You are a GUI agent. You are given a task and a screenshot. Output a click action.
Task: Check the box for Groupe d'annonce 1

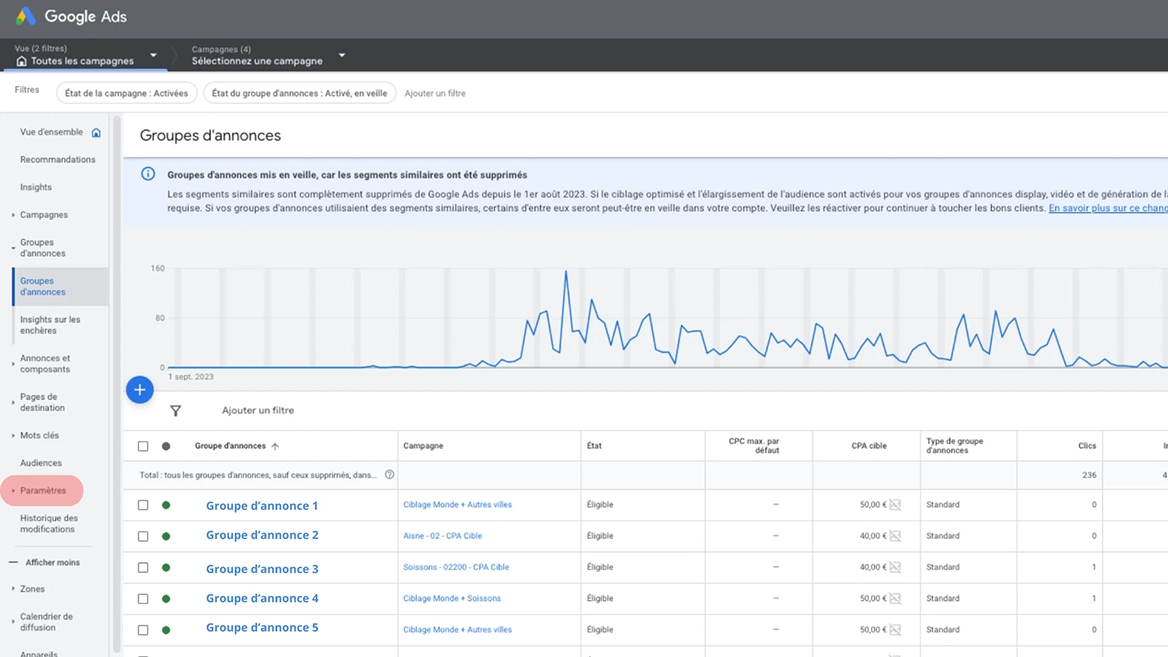tap(143, 505)
